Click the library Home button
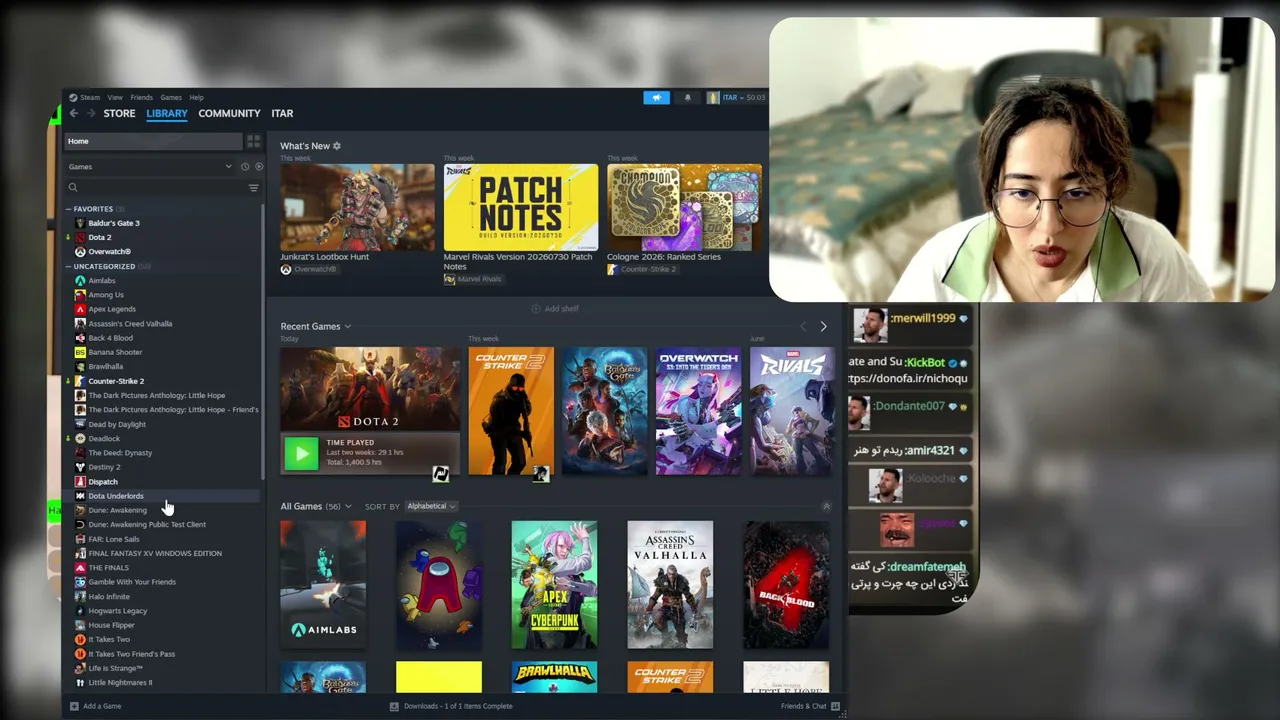The height and width of the screenshot is (720, 1280). [153, 141]
